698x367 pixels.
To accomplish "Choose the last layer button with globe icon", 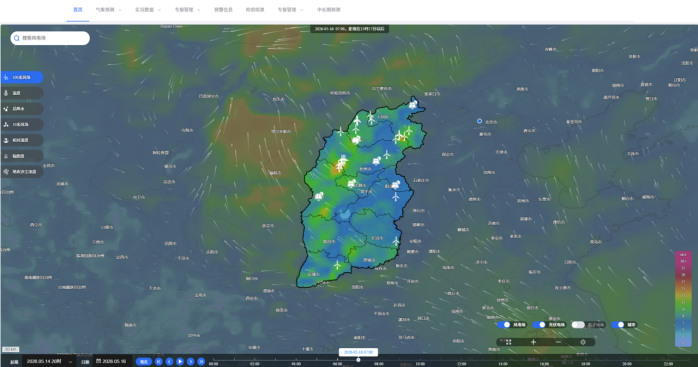I will (22, 171).
